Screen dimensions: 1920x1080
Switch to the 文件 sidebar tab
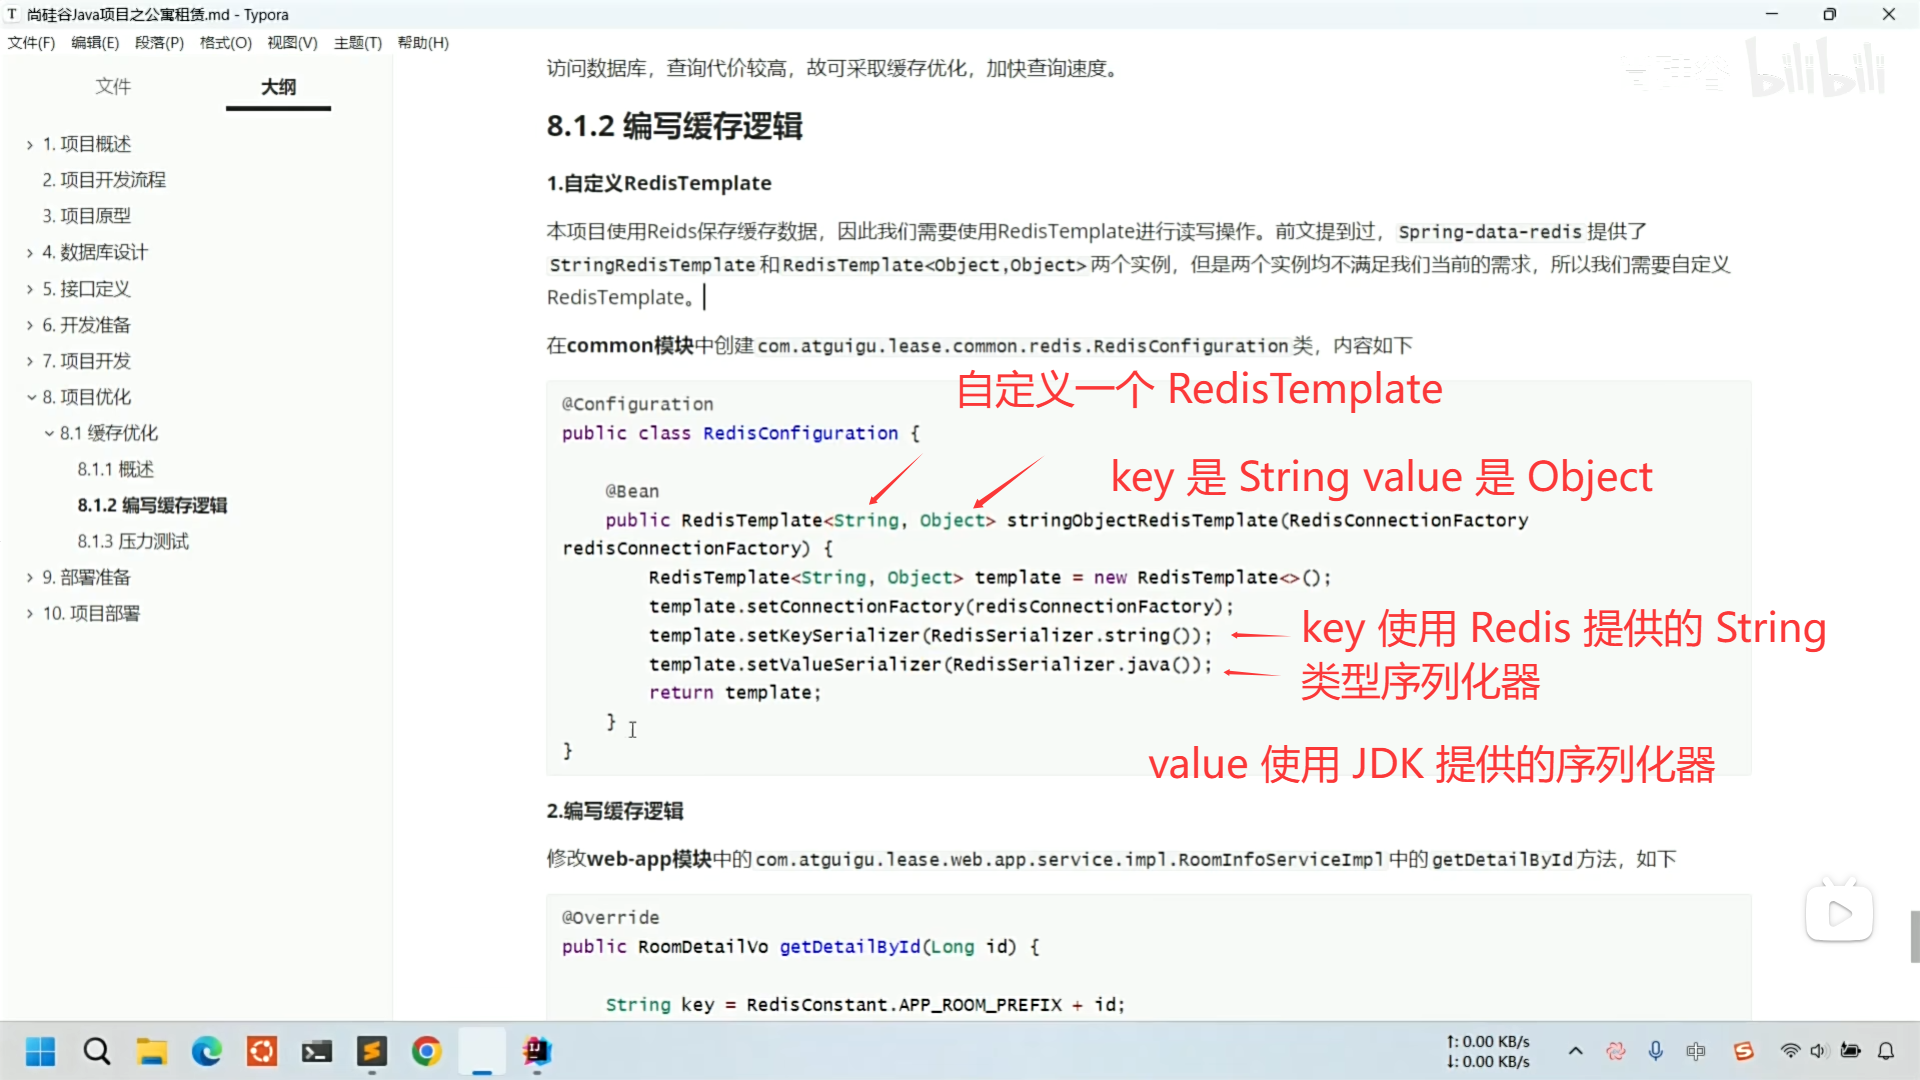tap(113, 87)
